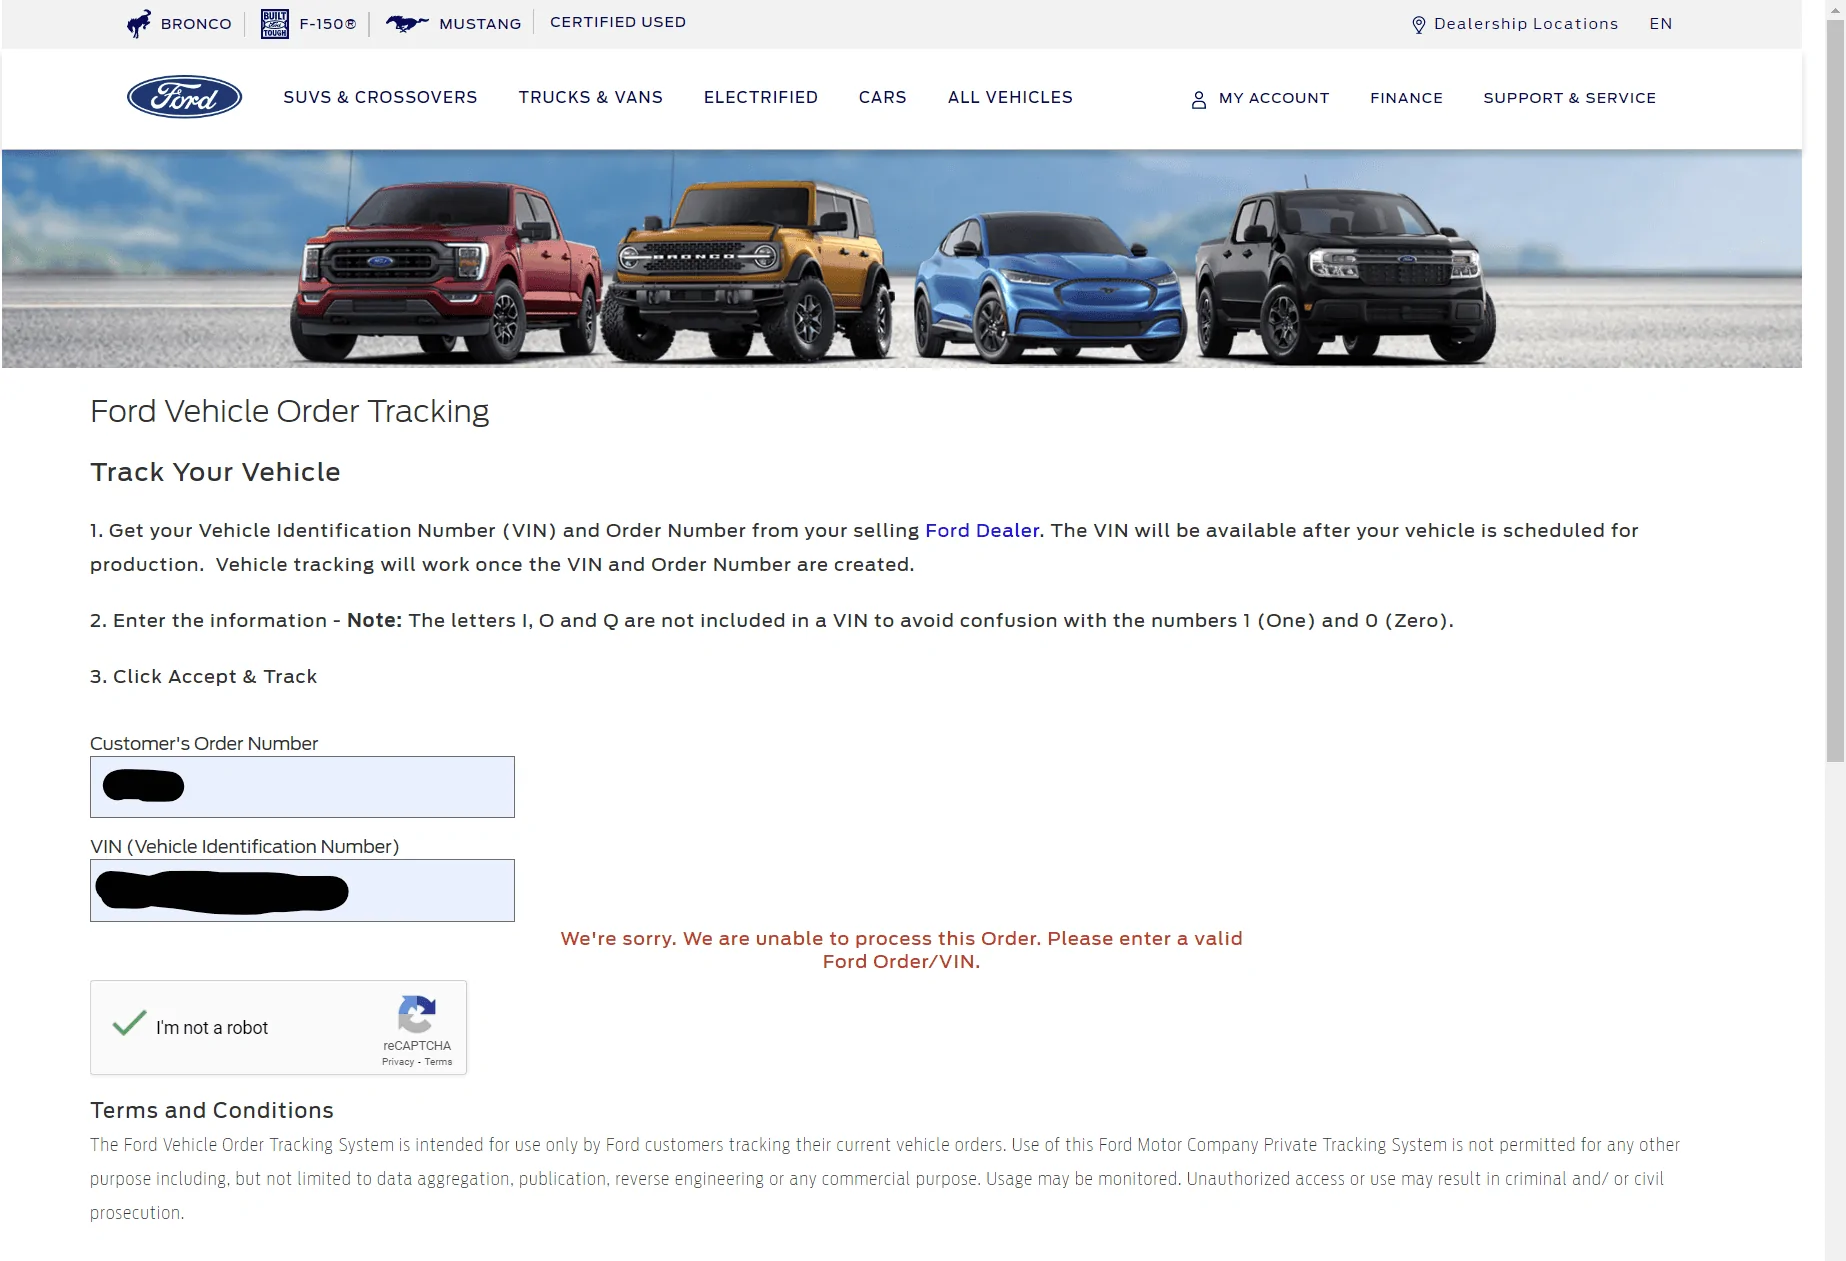The image size is (1846, 1261).
Task: Open the Trucks & Vans menu
Action: pos(590,97)
